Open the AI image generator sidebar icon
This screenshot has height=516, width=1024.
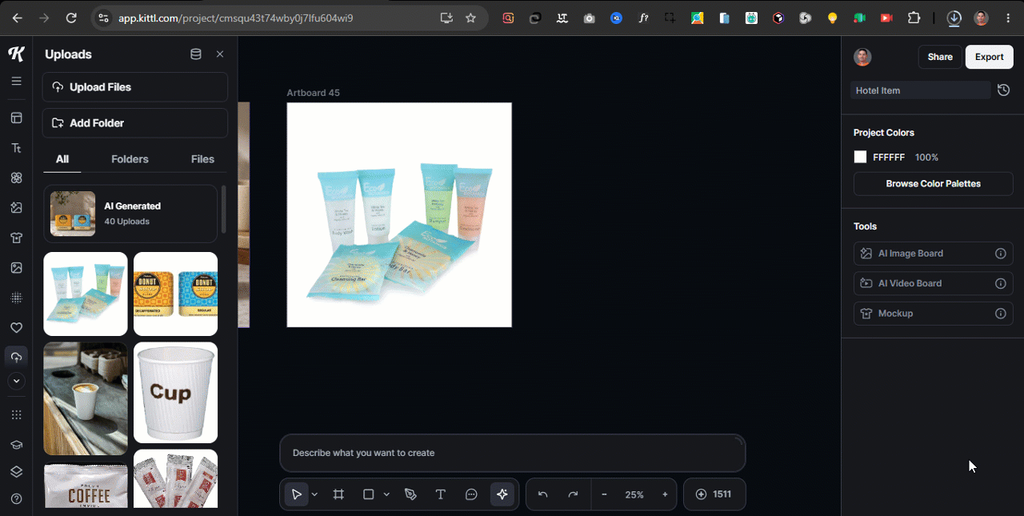point(16,208)
